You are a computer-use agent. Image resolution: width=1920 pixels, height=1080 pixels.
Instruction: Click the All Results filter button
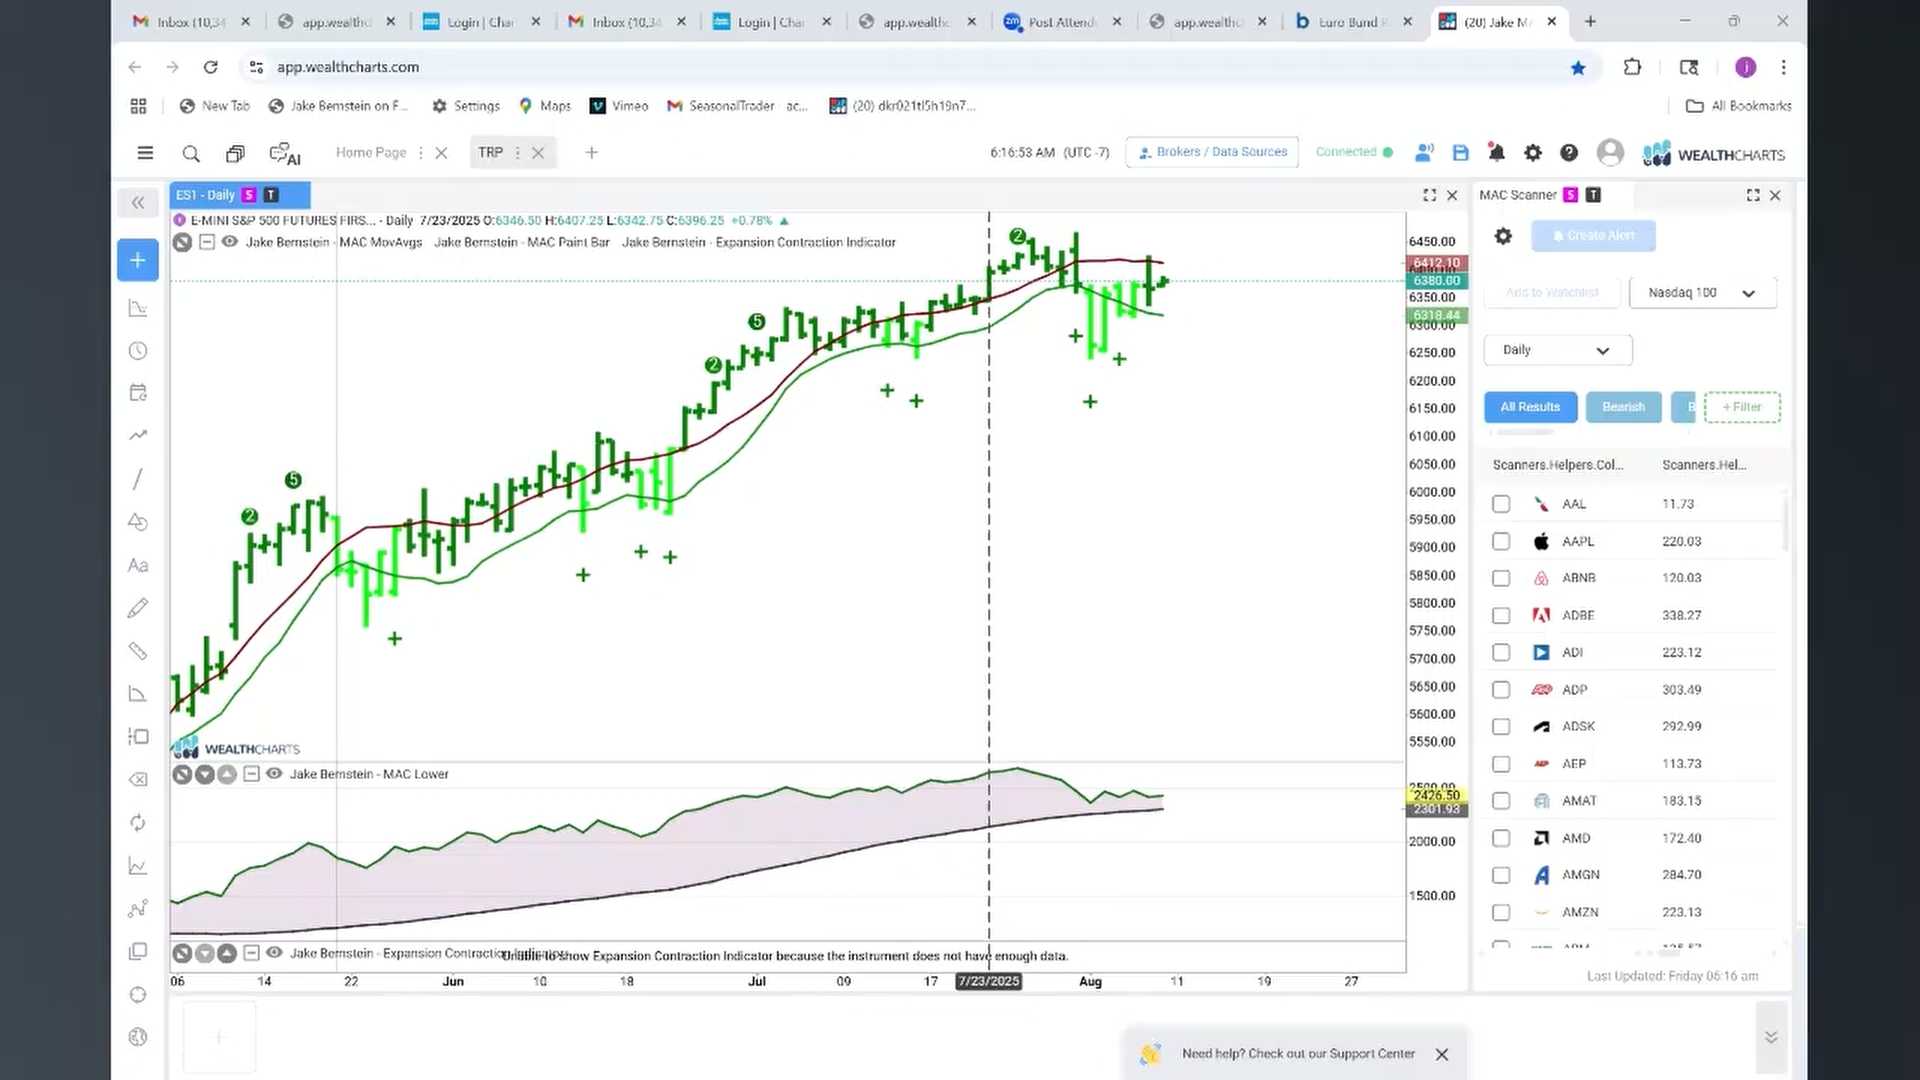[x=1530, y=407]
